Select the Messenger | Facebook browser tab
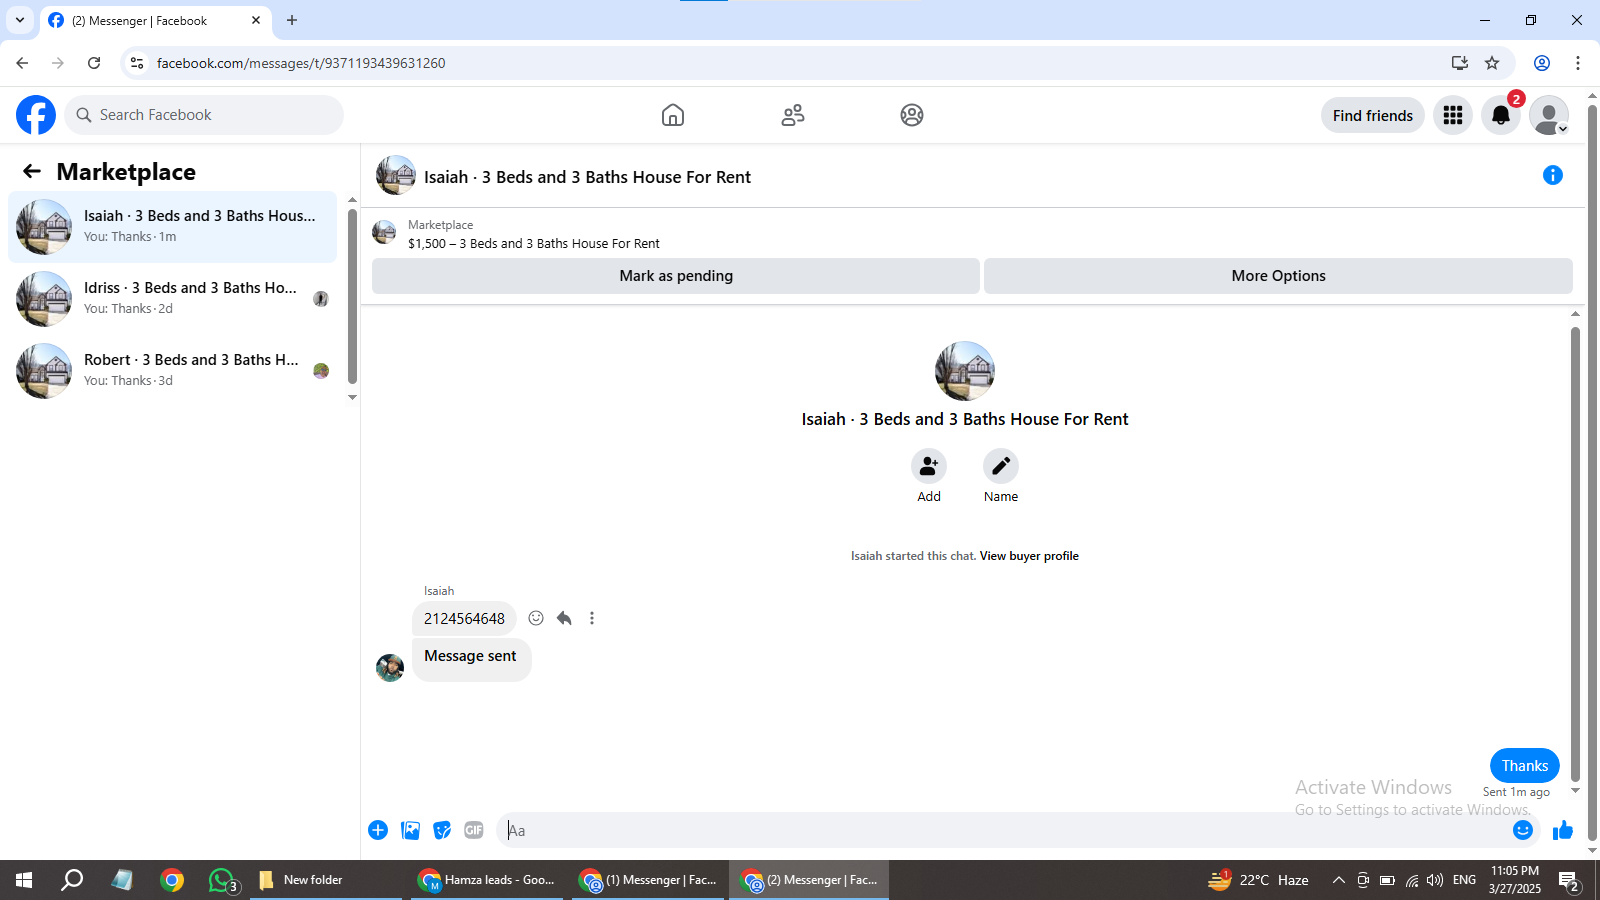 [x=155, y=20]
